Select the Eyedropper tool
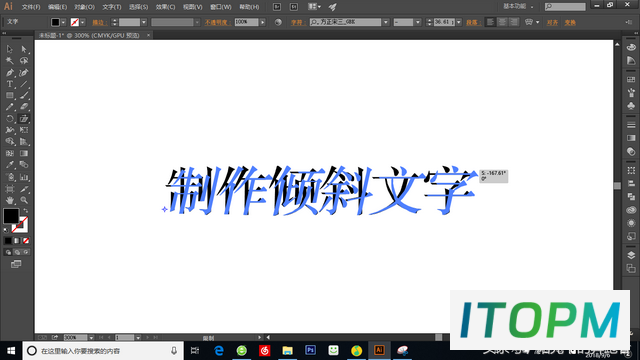The image size is (640, 360). 10,165
